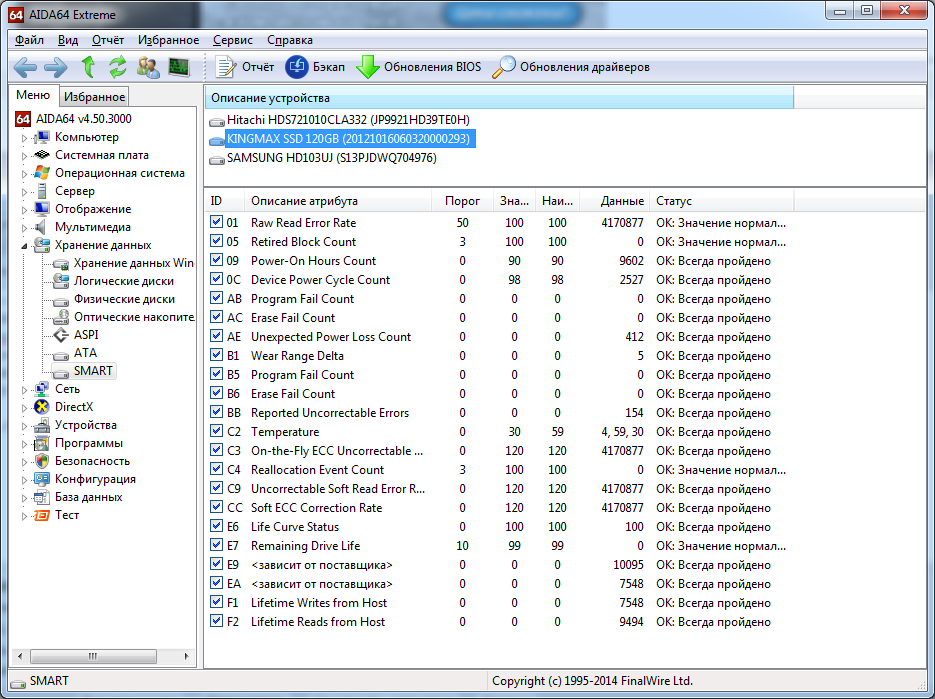Click the Сервер tree icon
The width and height of the screenshot is (935, 699).
pyautogui.click(x=42, y=191)
